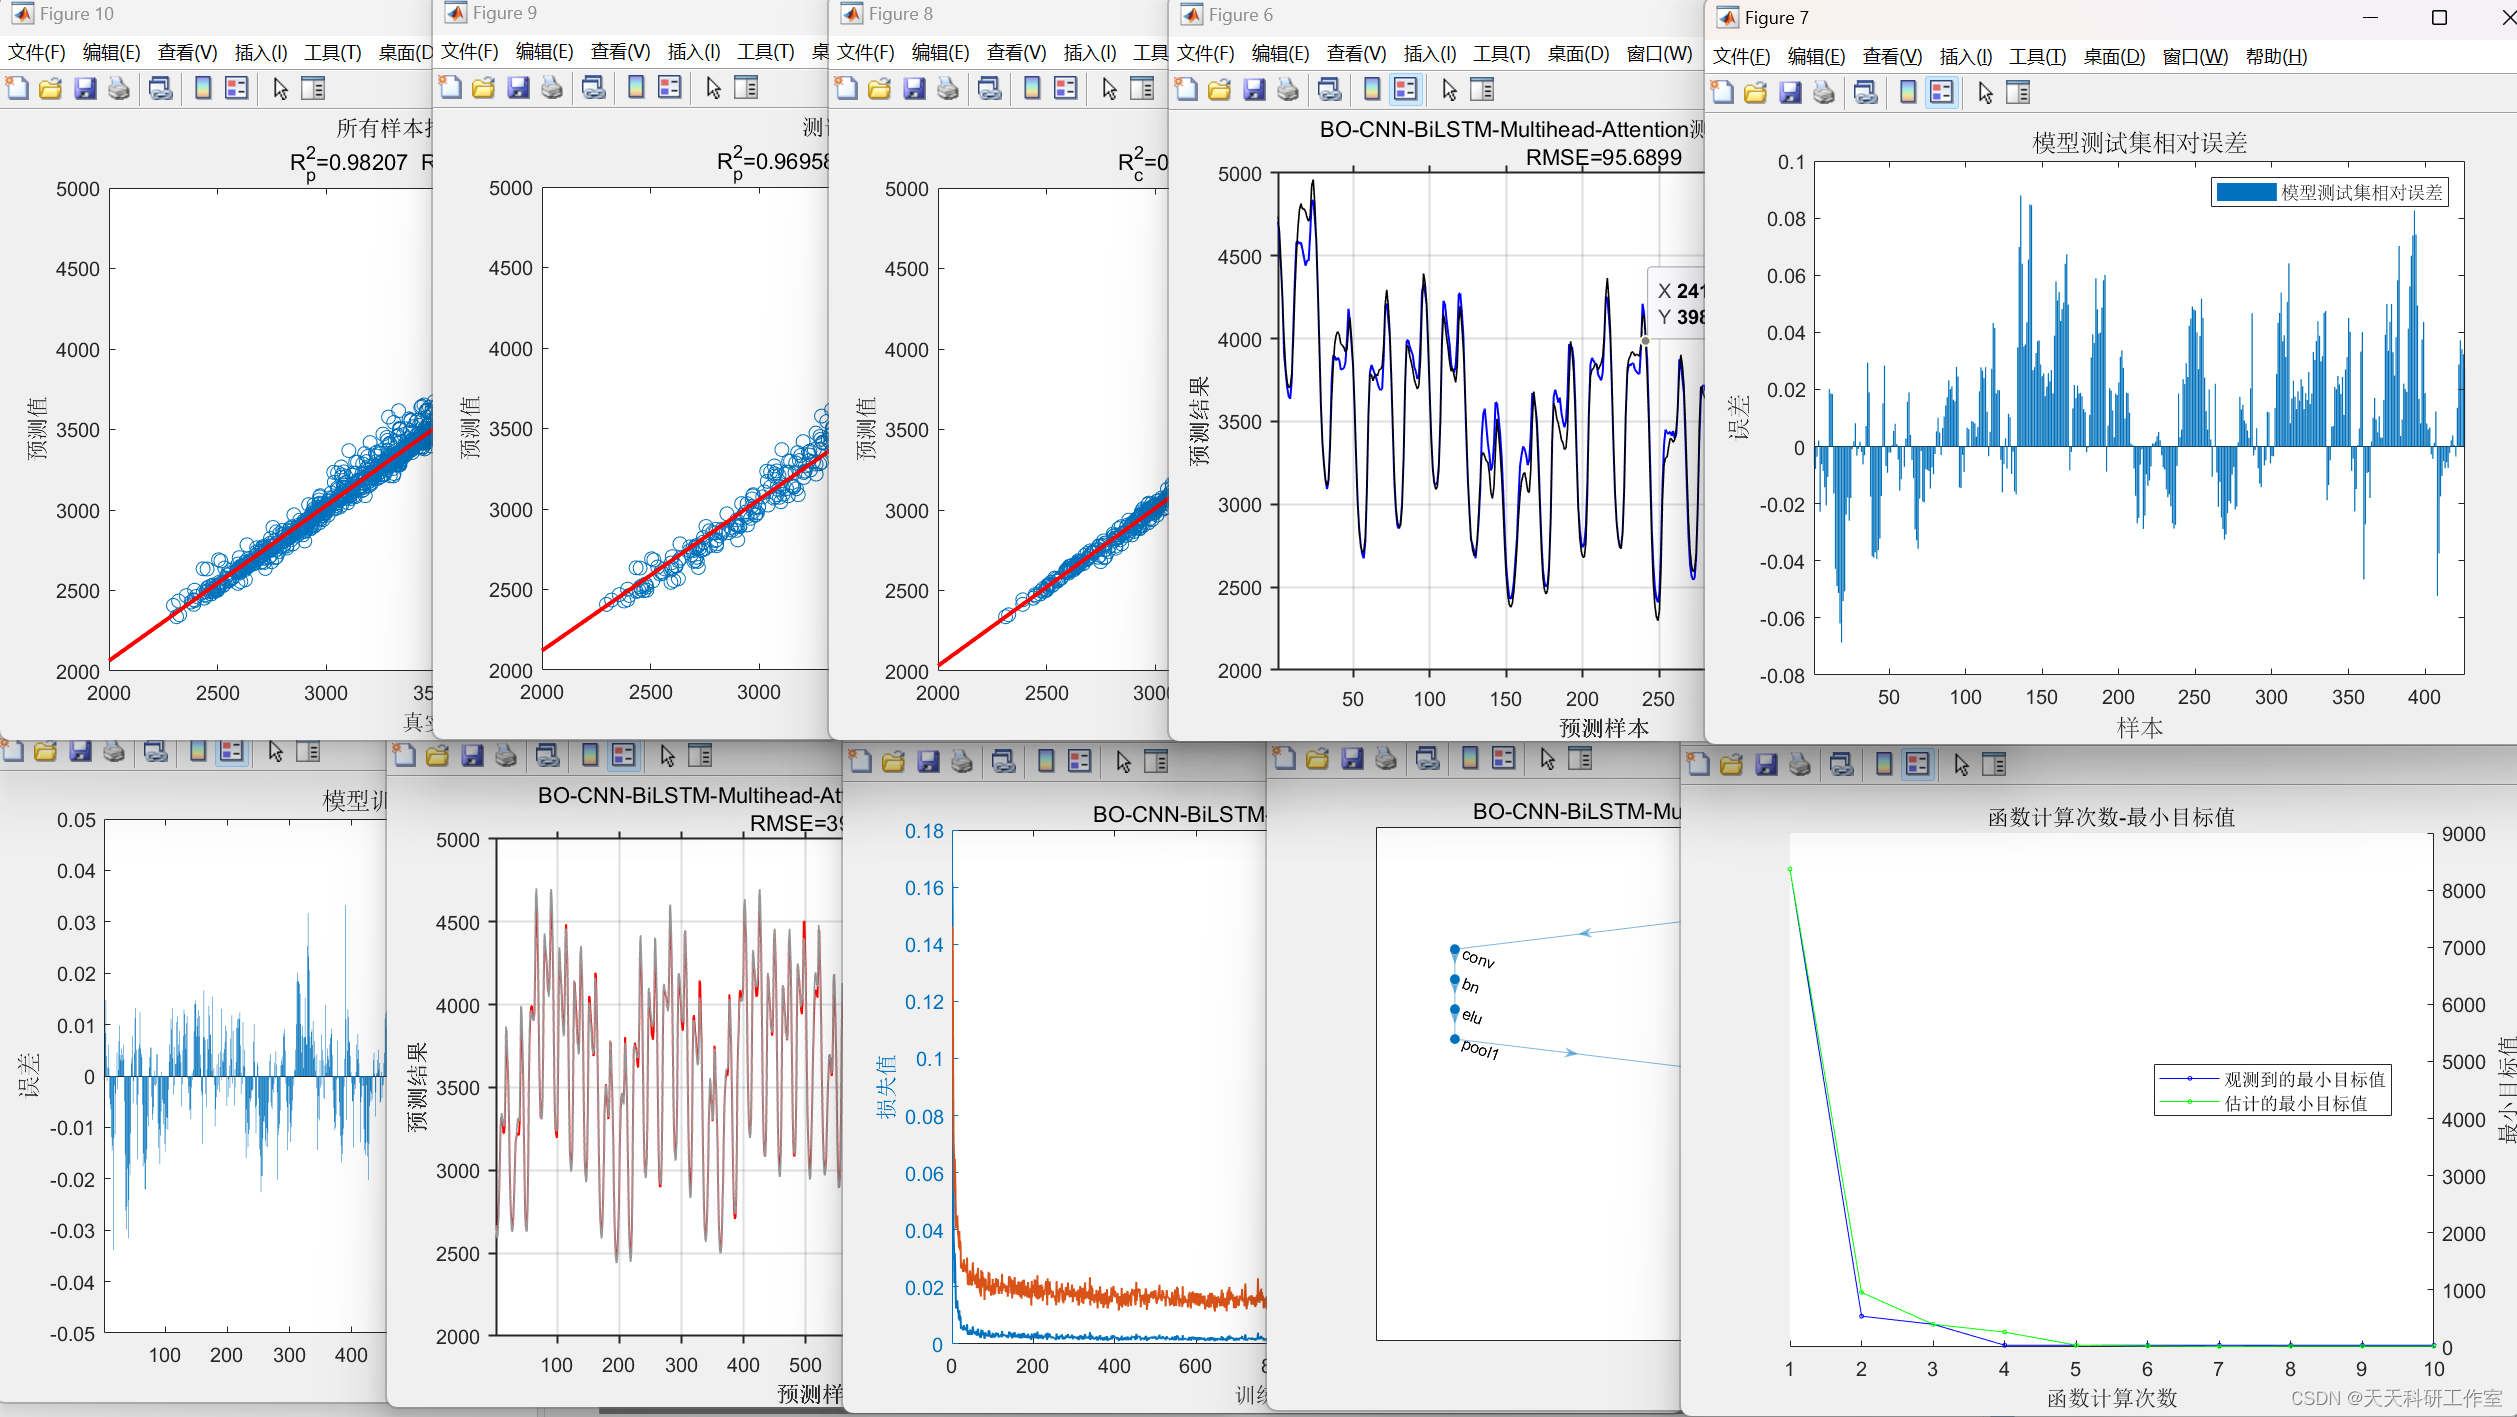Open Property Inspector in Figure 6
This screenshot has height=1417, width=2517.
coord(1482,89)
